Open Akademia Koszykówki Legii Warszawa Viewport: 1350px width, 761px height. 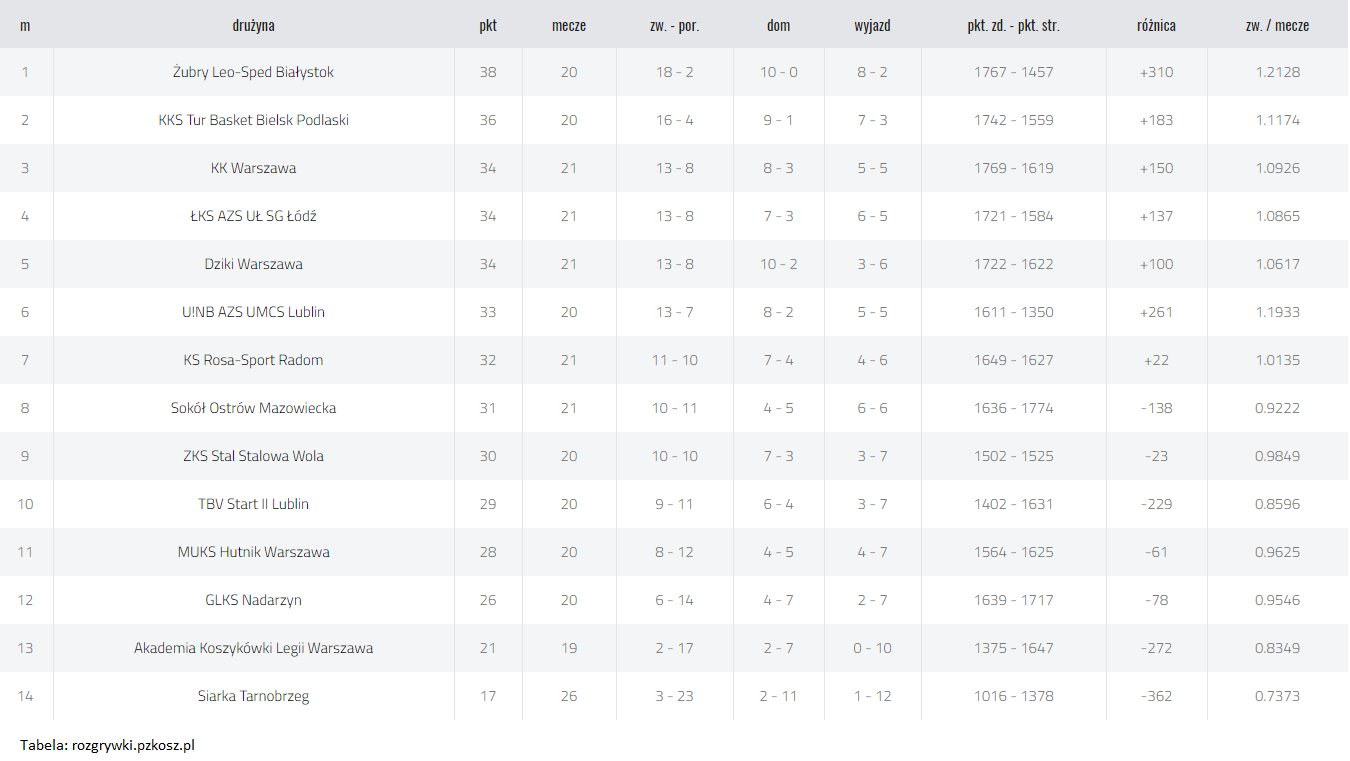[253, 648]
